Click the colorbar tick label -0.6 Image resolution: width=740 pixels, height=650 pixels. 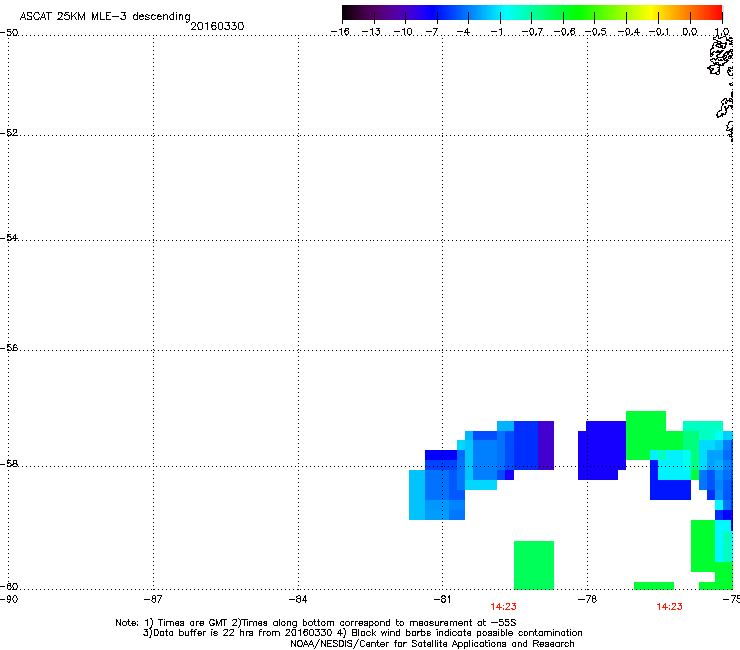pyautogui.click(x=564, y=32)
